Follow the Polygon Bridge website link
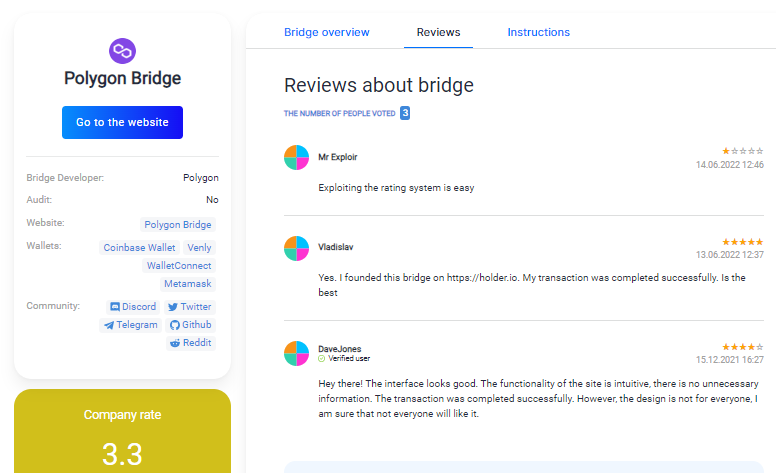Screen dimensions: 776x473 click(177, 225)
